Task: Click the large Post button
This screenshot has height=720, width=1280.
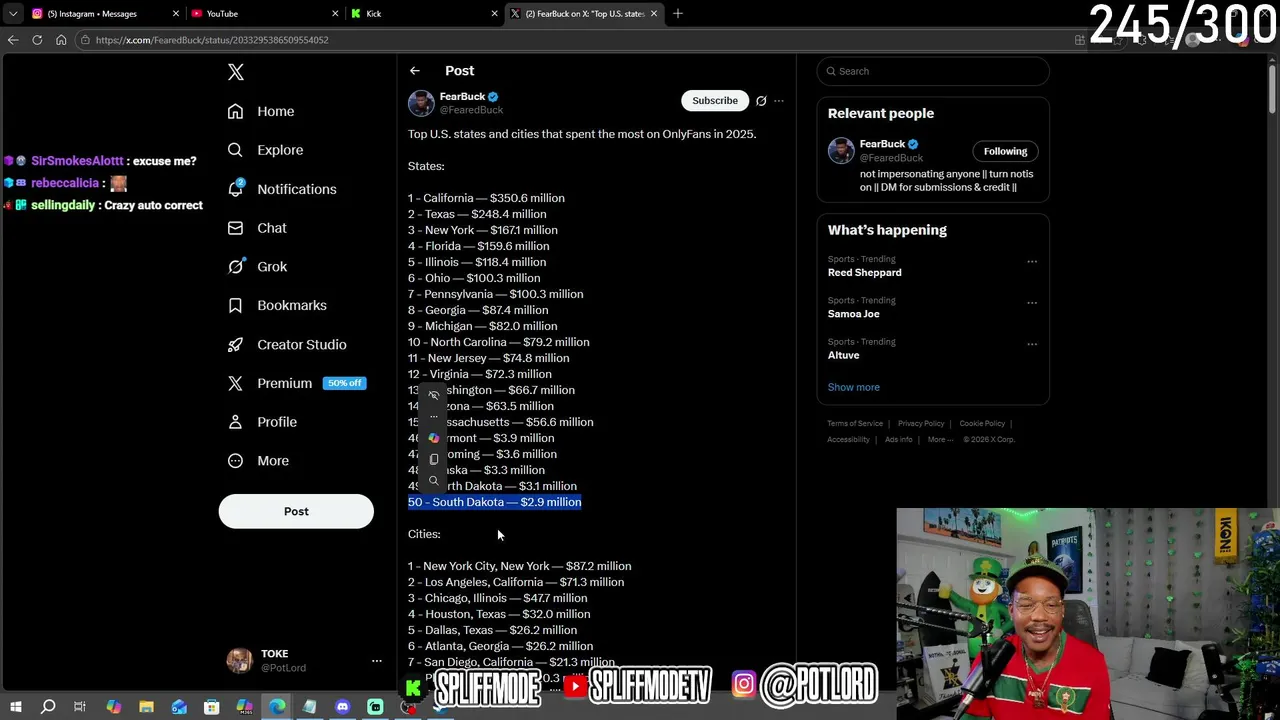Action: (x=296, y=511)
